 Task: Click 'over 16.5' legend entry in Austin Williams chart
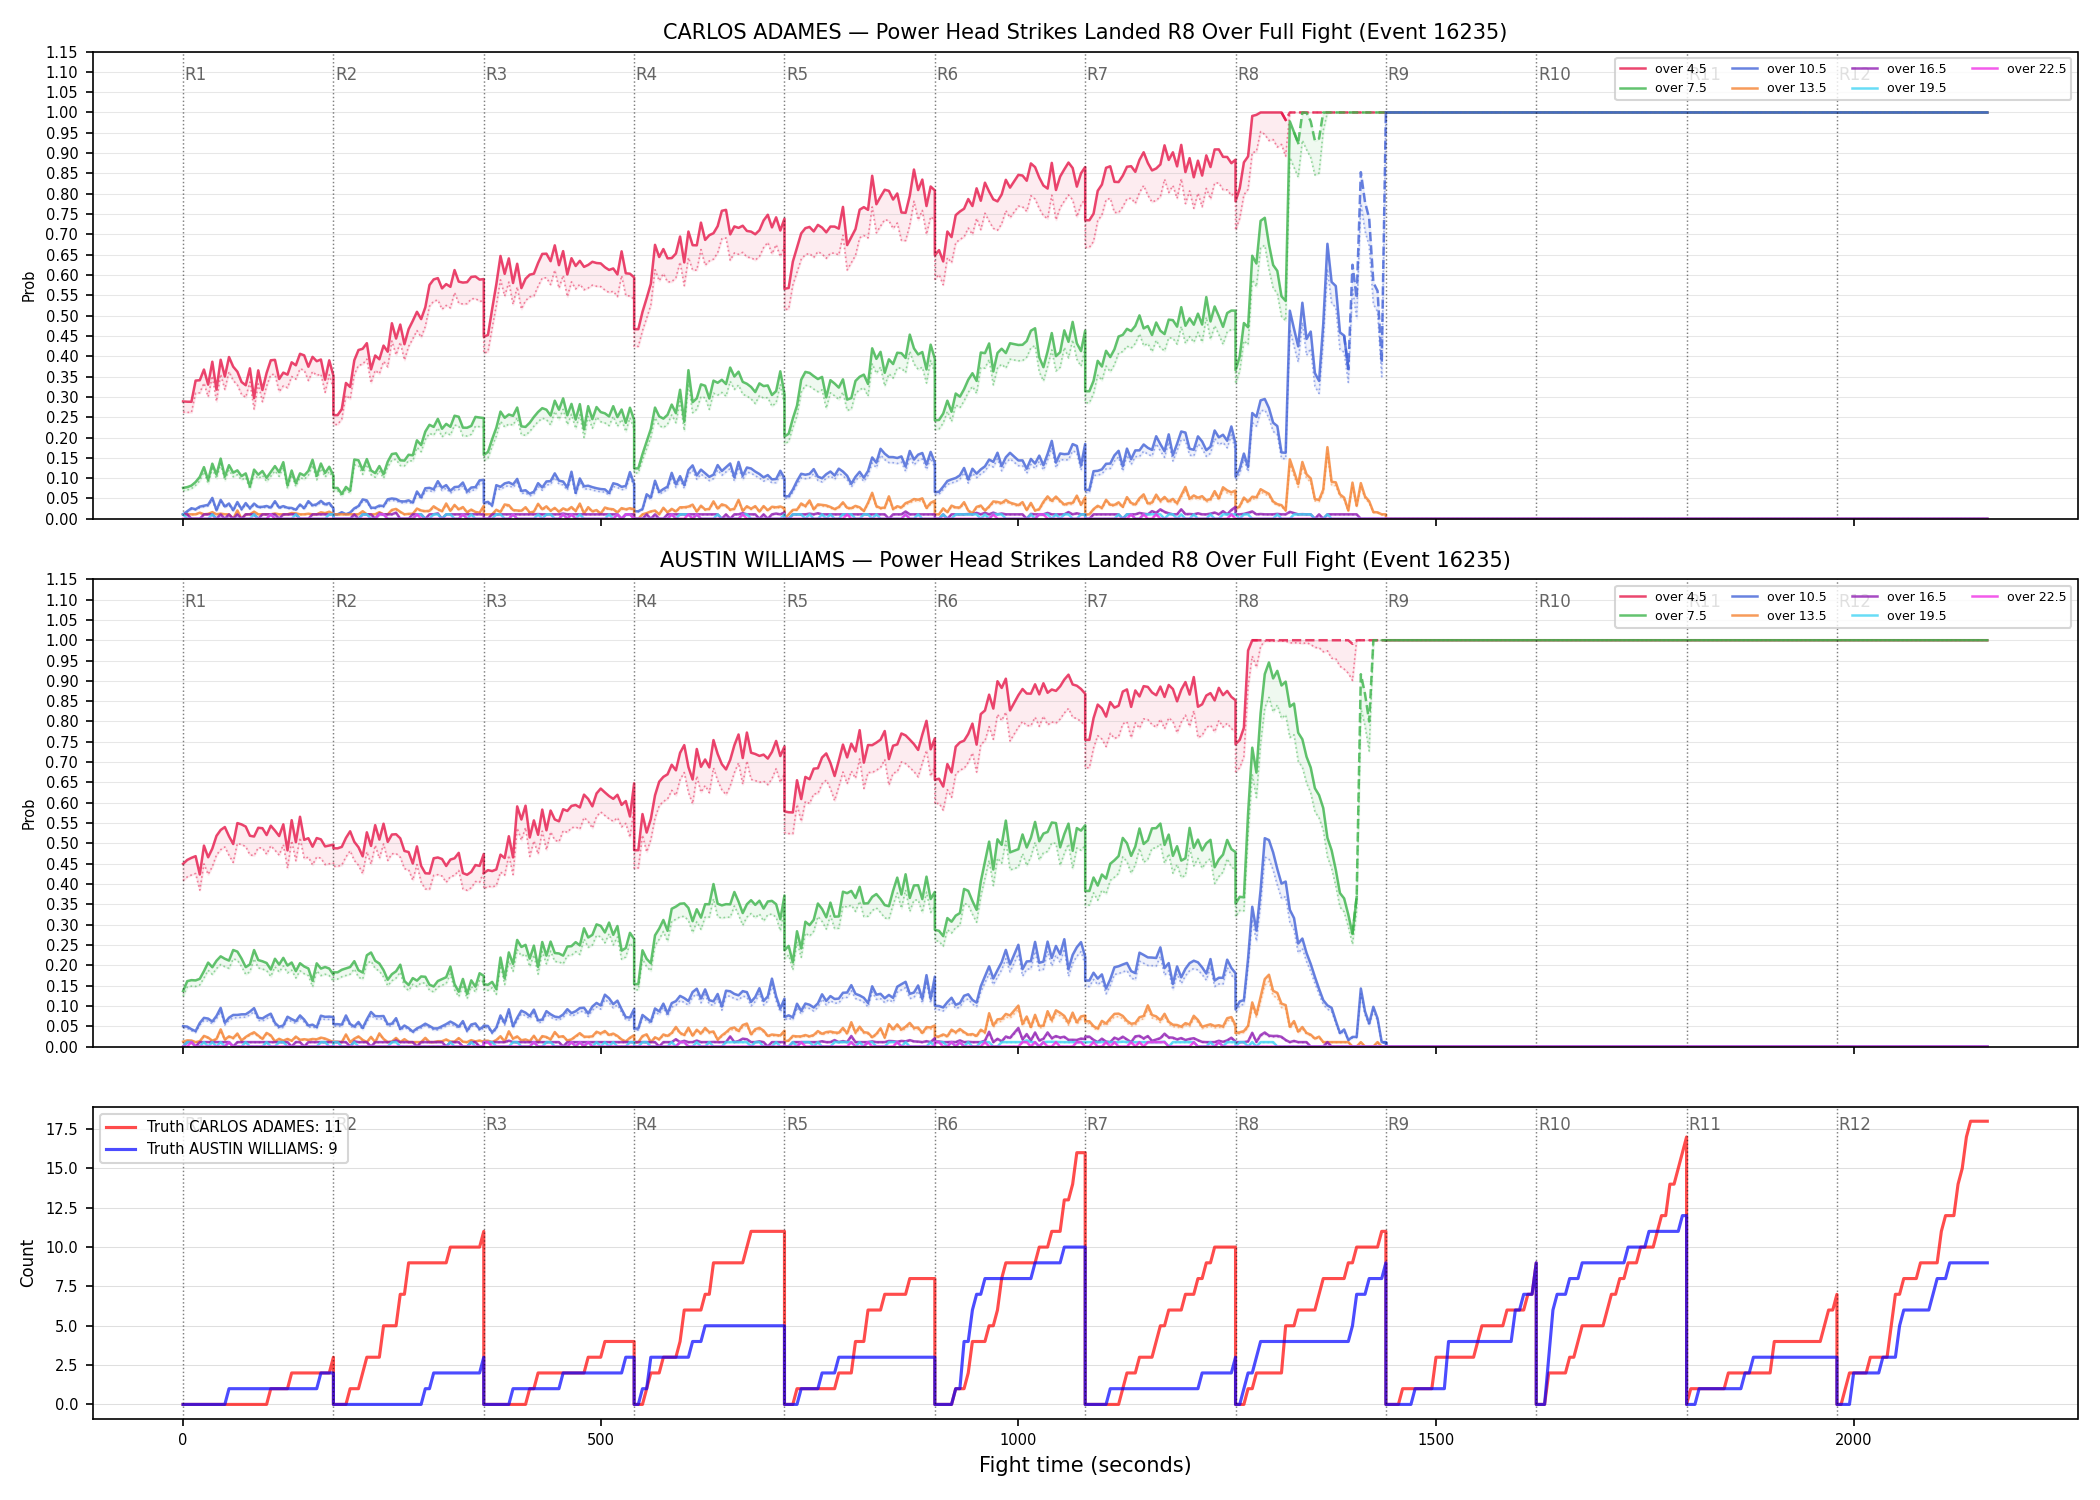click(1898, 597)
